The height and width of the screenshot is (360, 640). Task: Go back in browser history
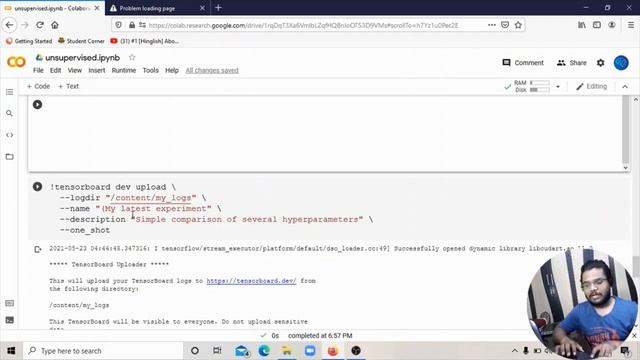pyautogui.click(x=9, y=25)
